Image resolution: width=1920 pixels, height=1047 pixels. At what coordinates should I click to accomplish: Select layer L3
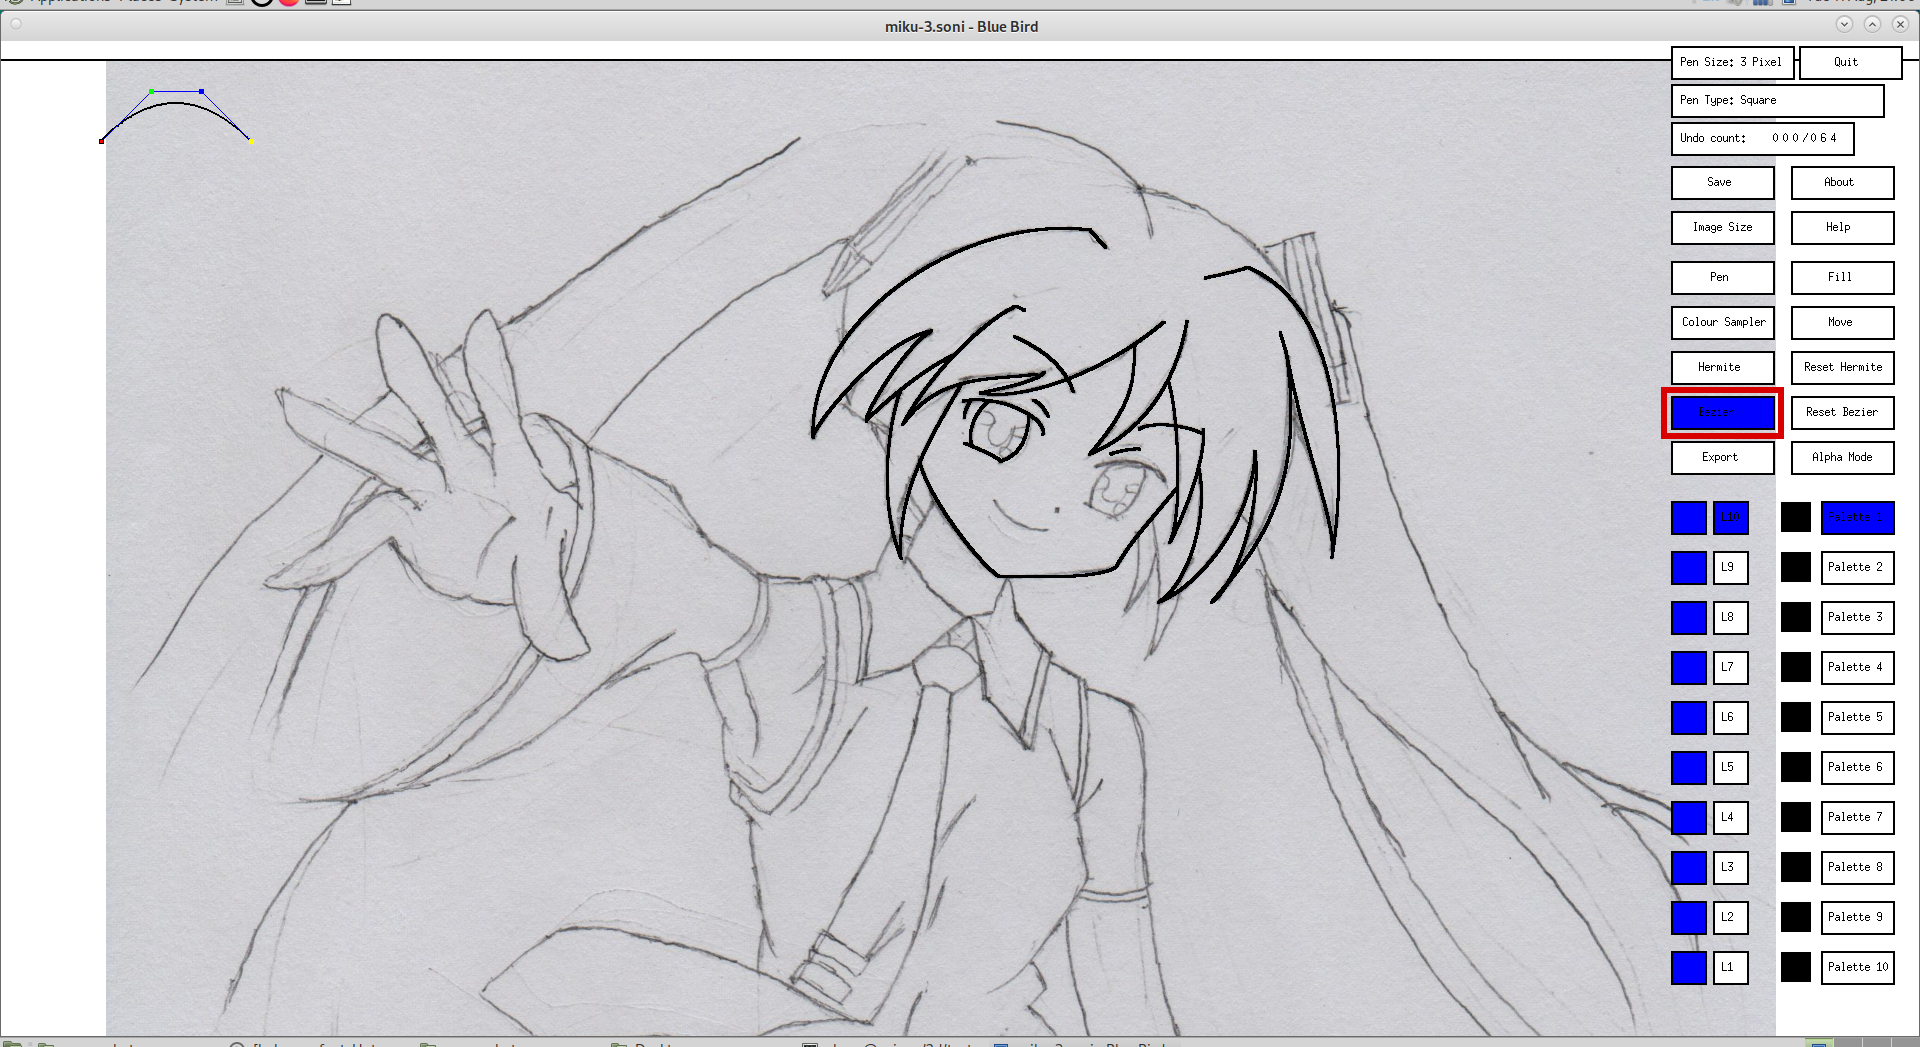(1730, 868)
